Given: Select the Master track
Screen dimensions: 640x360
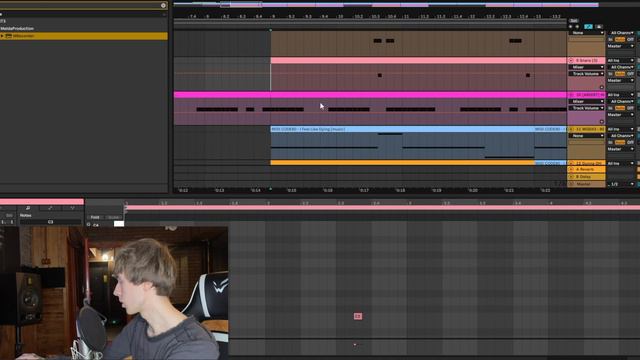Looking at the screenshot, I should coord(587,184).
